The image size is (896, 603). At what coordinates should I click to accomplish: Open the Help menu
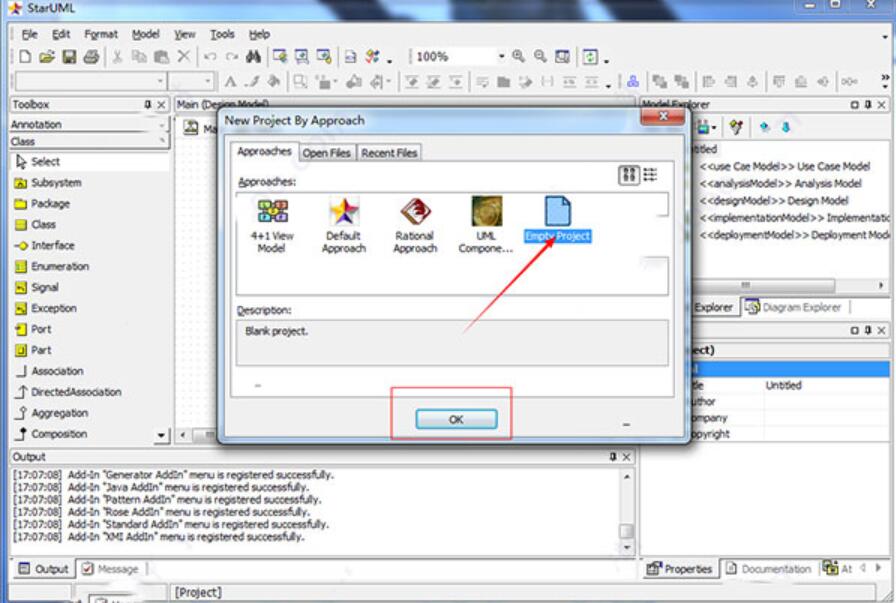point(259,34)
